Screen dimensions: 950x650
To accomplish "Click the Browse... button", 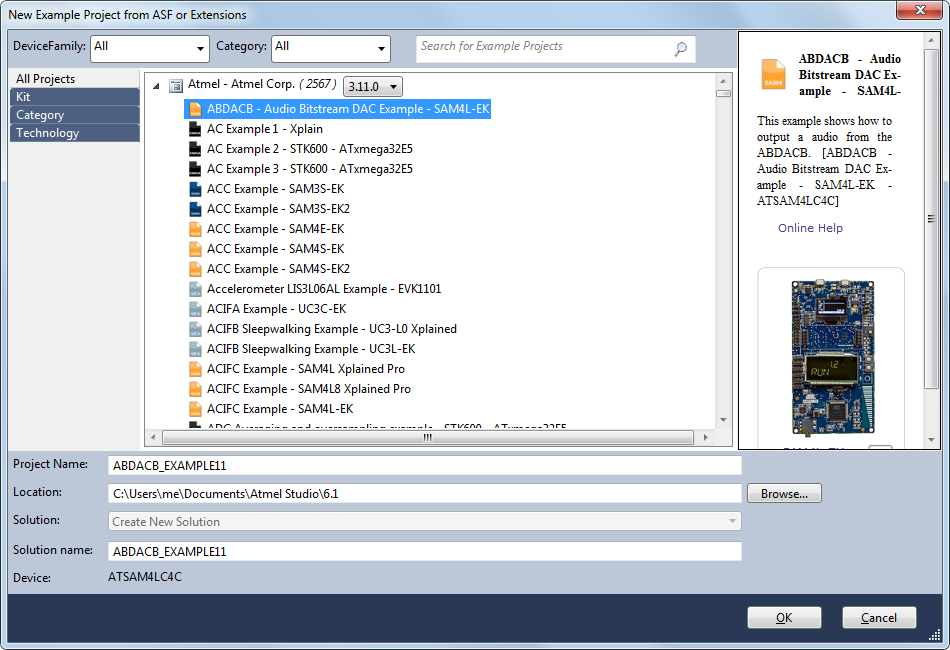I will pyautogui.click(x=784, y=494).
